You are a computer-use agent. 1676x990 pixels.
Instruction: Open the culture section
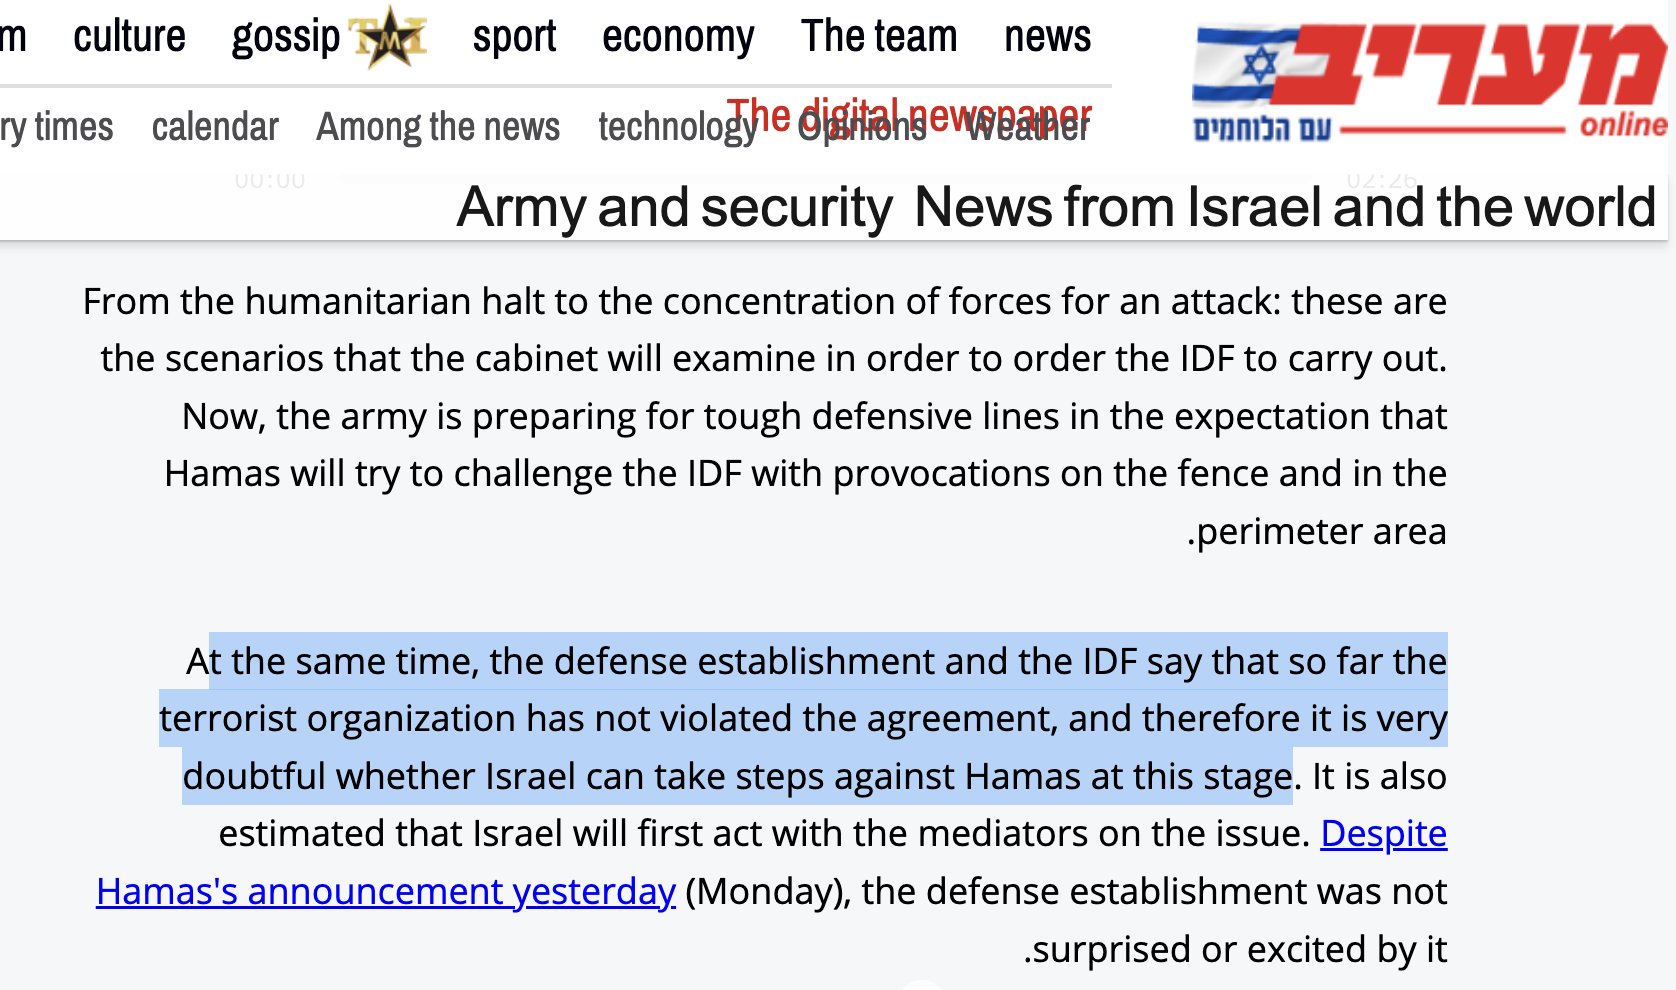[129, 37]
